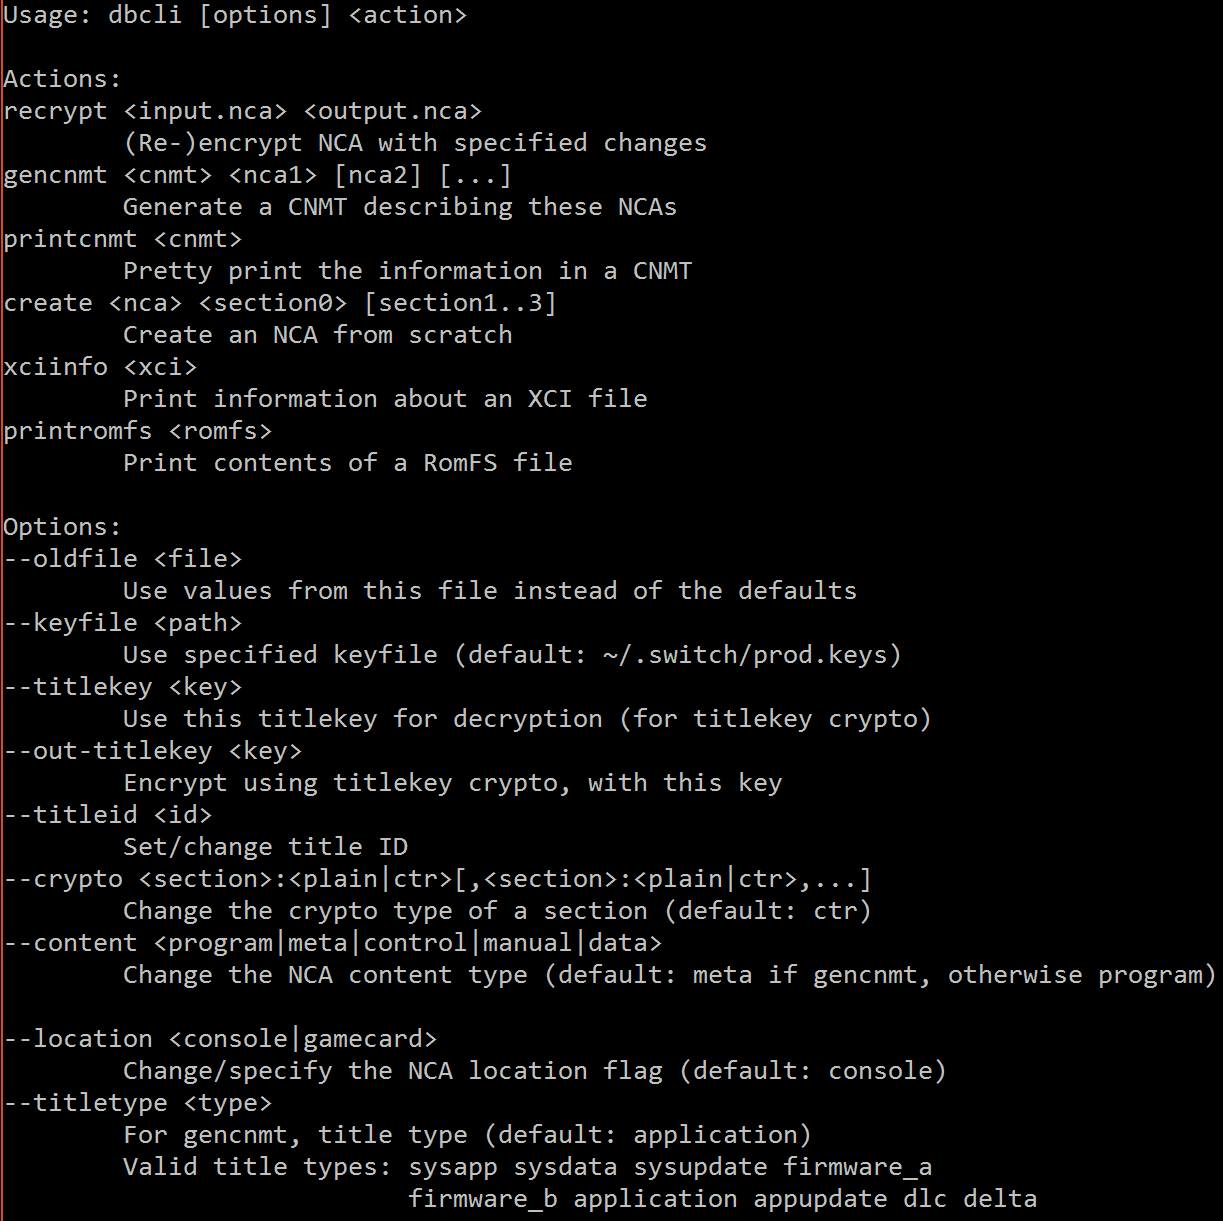1223x1221 pixels.
Task: Click the 'xciinfo' action name
Action: pyautogui.click(x=56, y=367)
